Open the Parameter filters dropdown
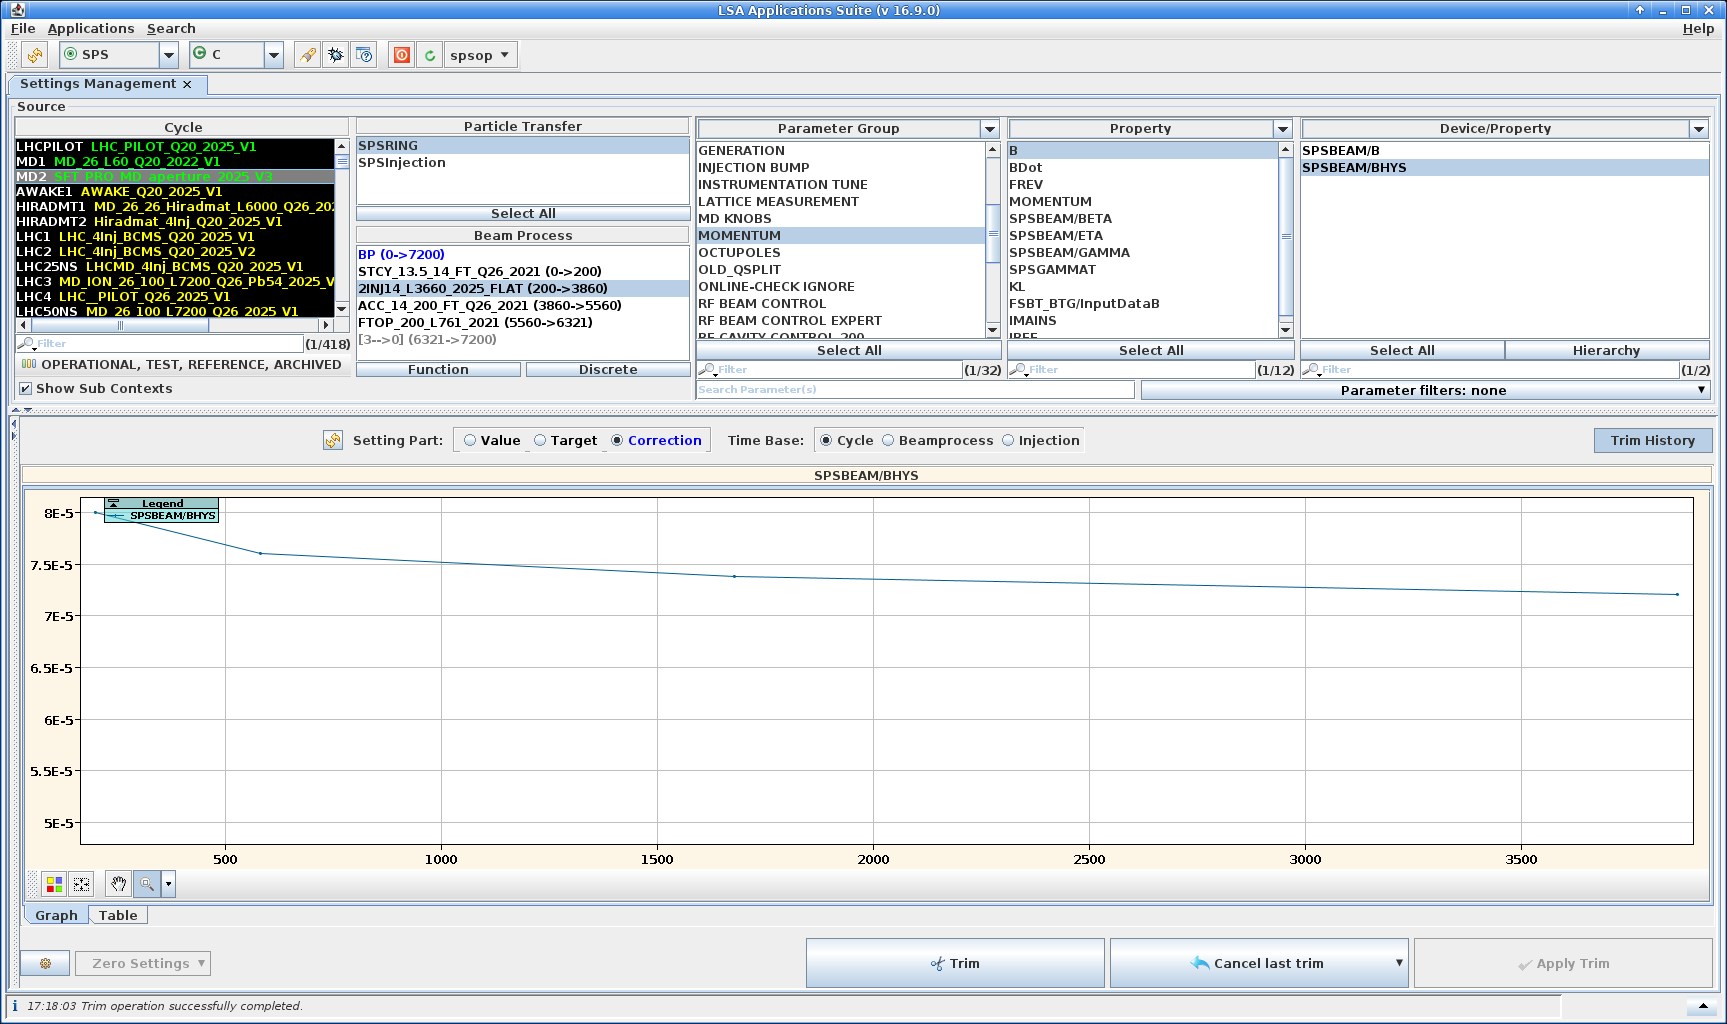Viewport: 1727px width, 1024px height. [x=1424, y=391]
